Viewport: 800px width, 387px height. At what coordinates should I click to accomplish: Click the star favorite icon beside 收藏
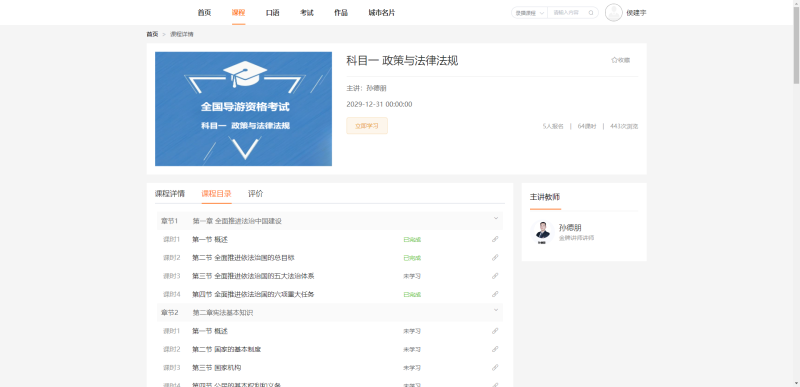[x=614, y=60]
